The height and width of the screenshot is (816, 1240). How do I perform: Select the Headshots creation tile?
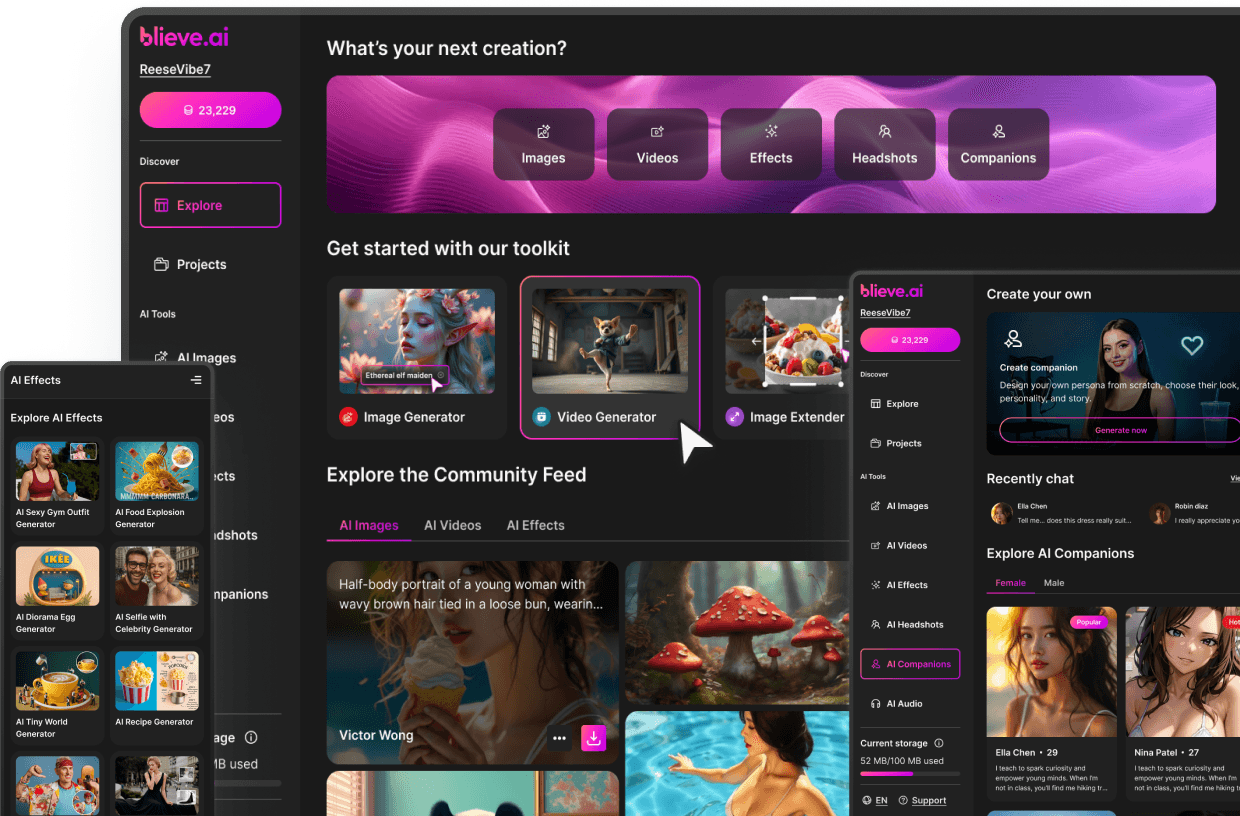pyautogui.click(x=884, y=144)
